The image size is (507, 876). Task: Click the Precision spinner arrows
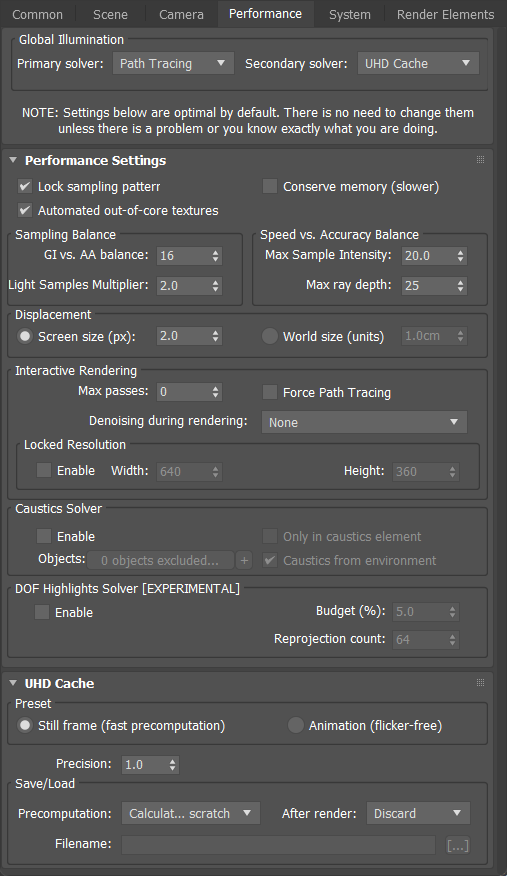(x=173, y=765)
